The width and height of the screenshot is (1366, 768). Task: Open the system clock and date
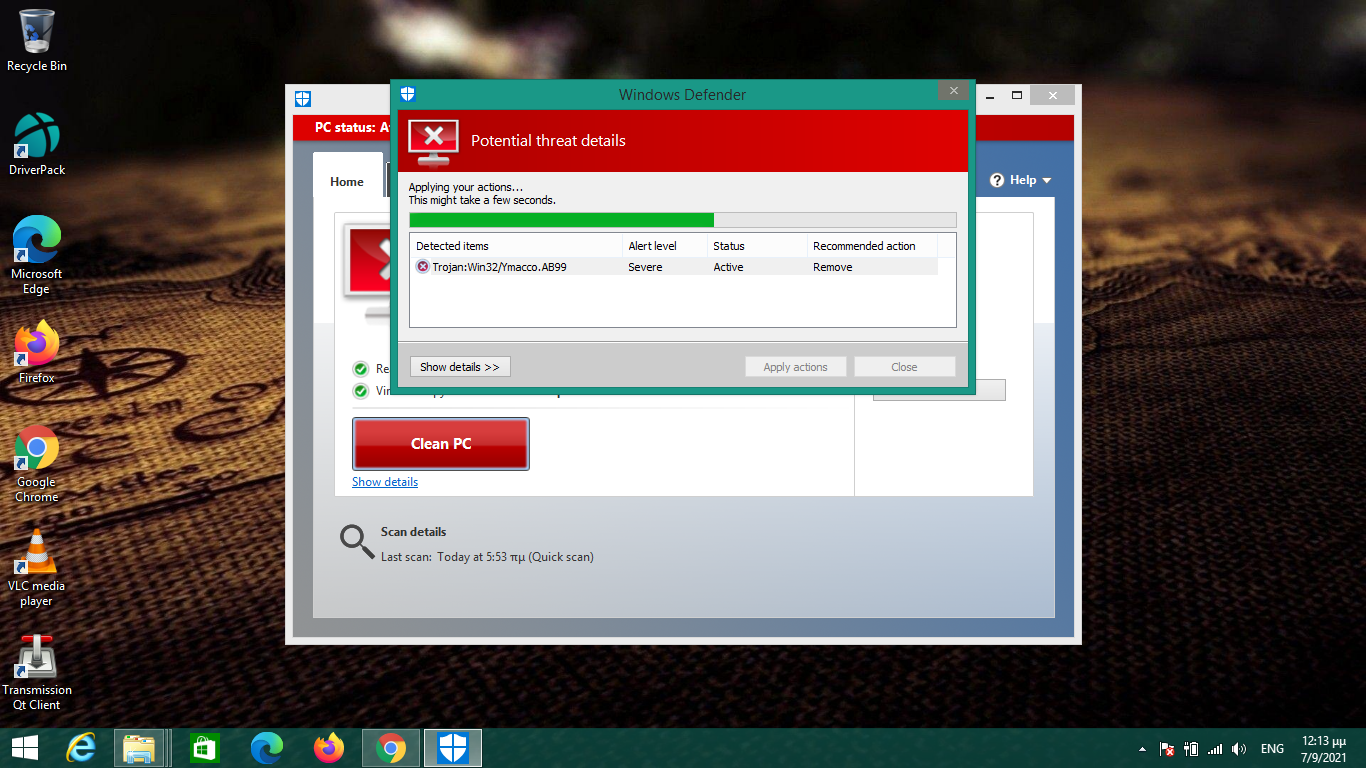[1323, 749]
